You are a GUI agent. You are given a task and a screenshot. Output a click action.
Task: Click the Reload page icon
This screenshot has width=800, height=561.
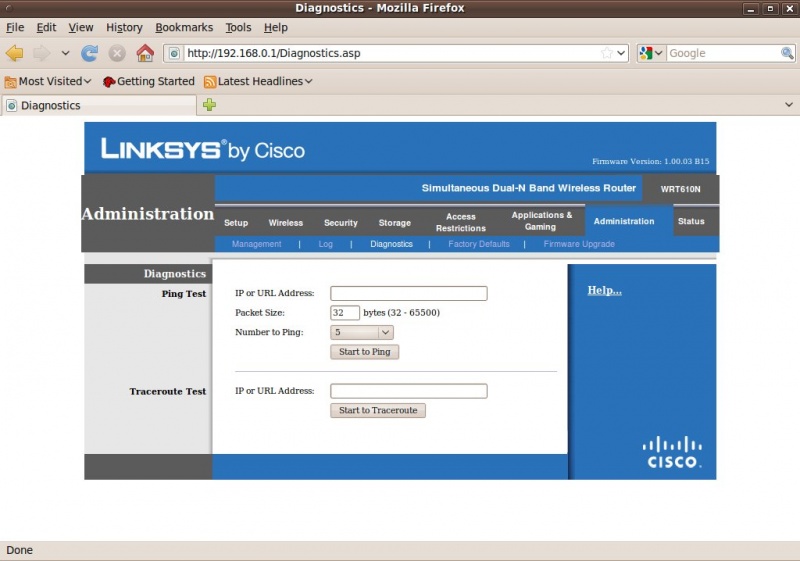click(90, 53)
